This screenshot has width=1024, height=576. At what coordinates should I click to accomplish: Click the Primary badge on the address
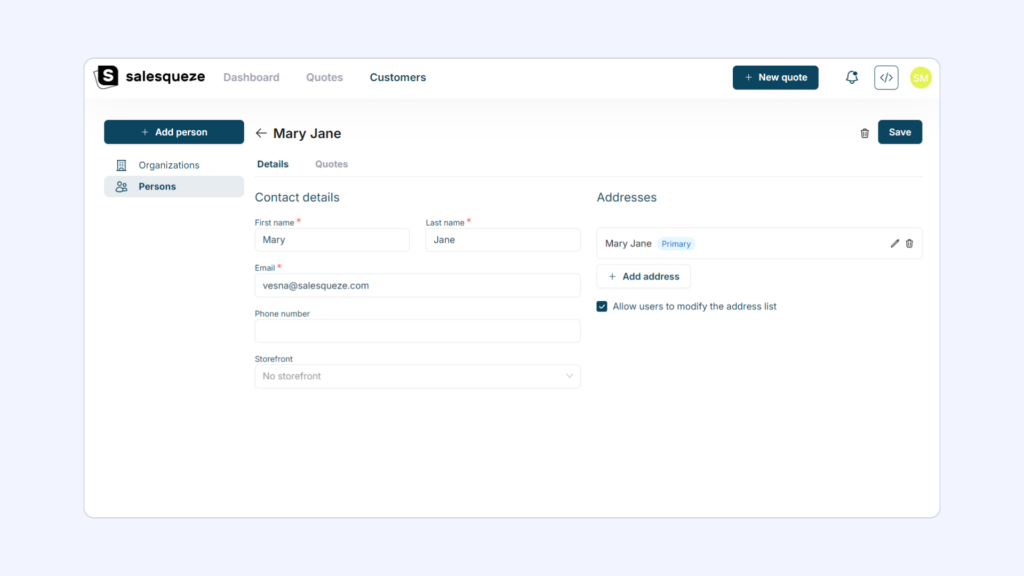[x=676, y=244]
